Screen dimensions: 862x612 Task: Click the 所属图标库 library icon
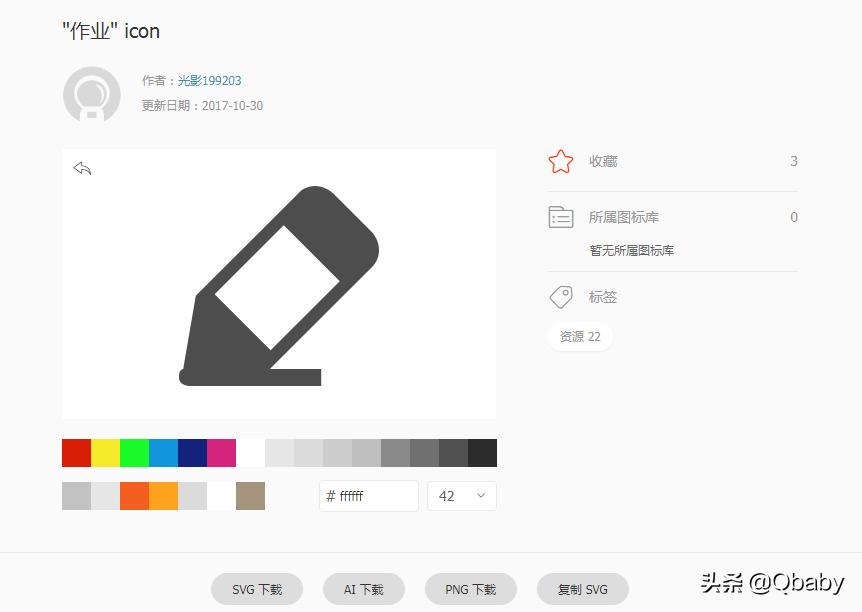560,216
